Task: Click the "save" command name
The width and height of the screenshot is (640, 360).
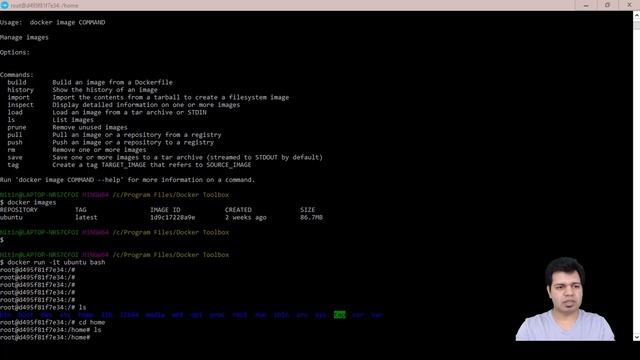Action: pyautogui.click(x=15, y=158)
